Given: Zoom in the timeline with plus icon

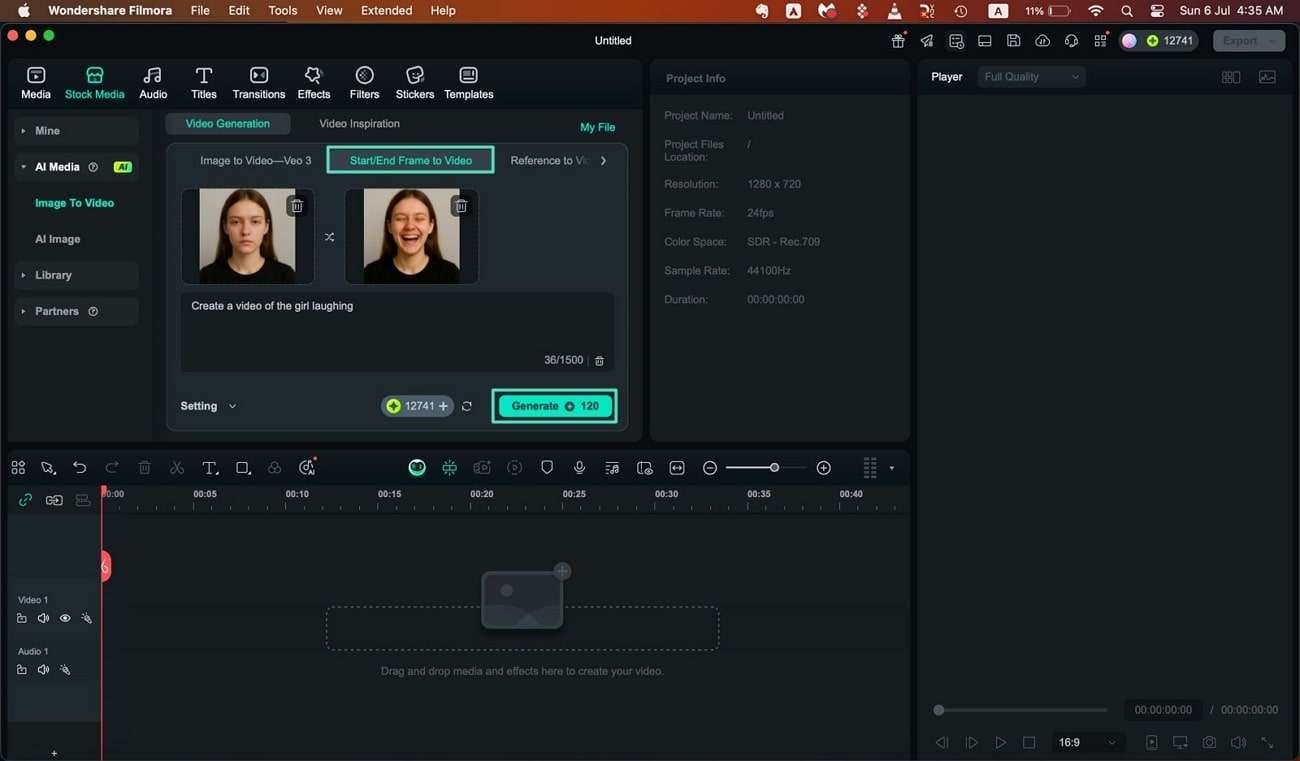Looking at the screenshot, I should 824,468.
